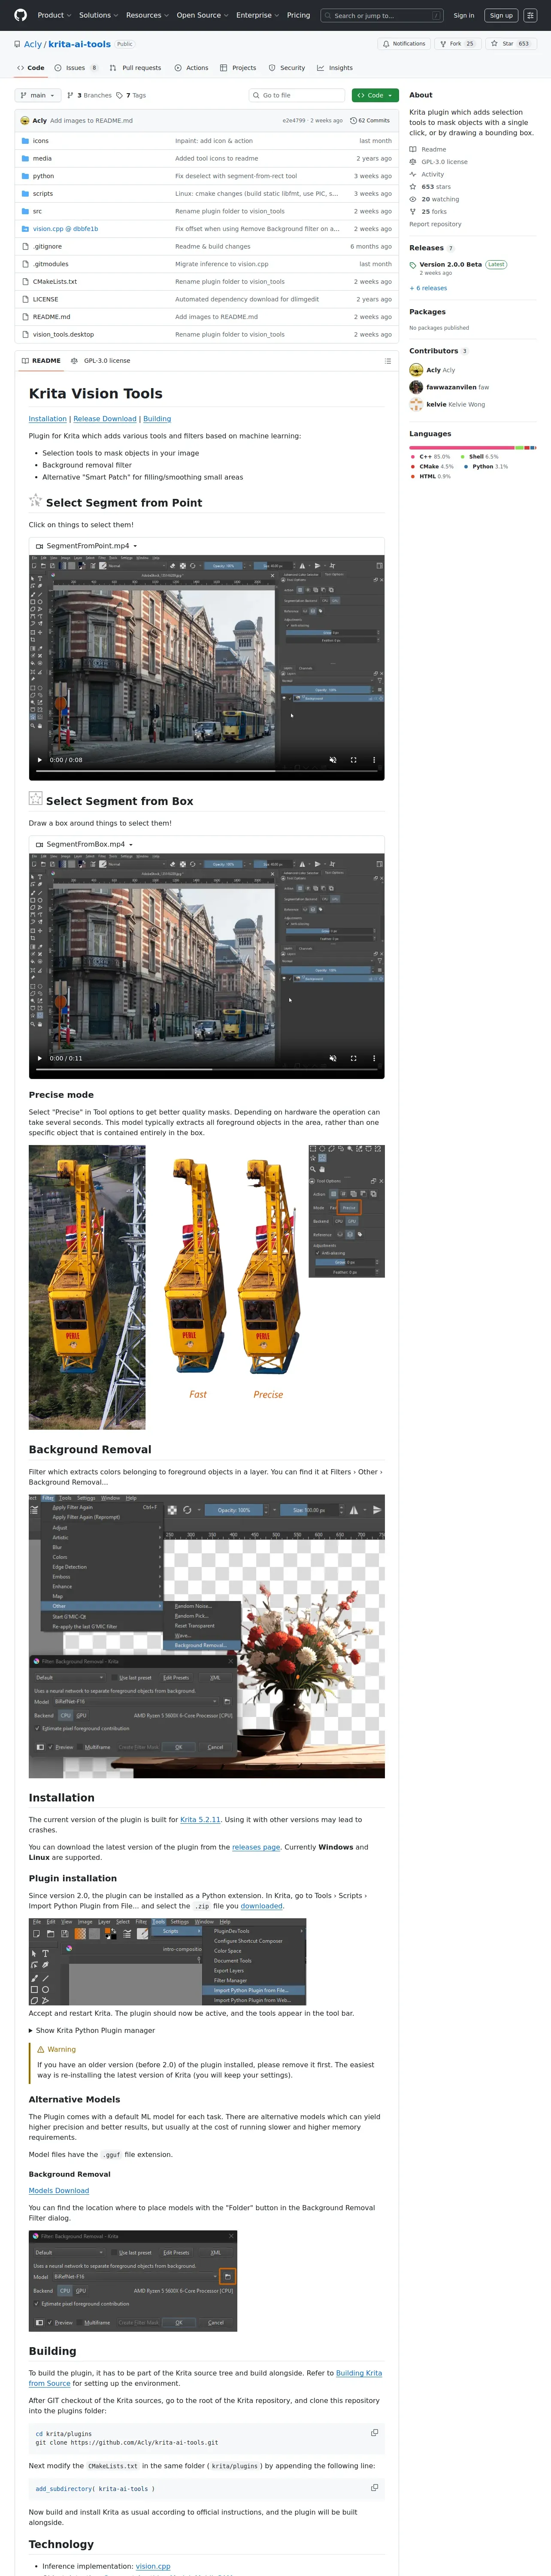Play the SegmentFromBox video
The image size is (551, 2576).
40,1058
